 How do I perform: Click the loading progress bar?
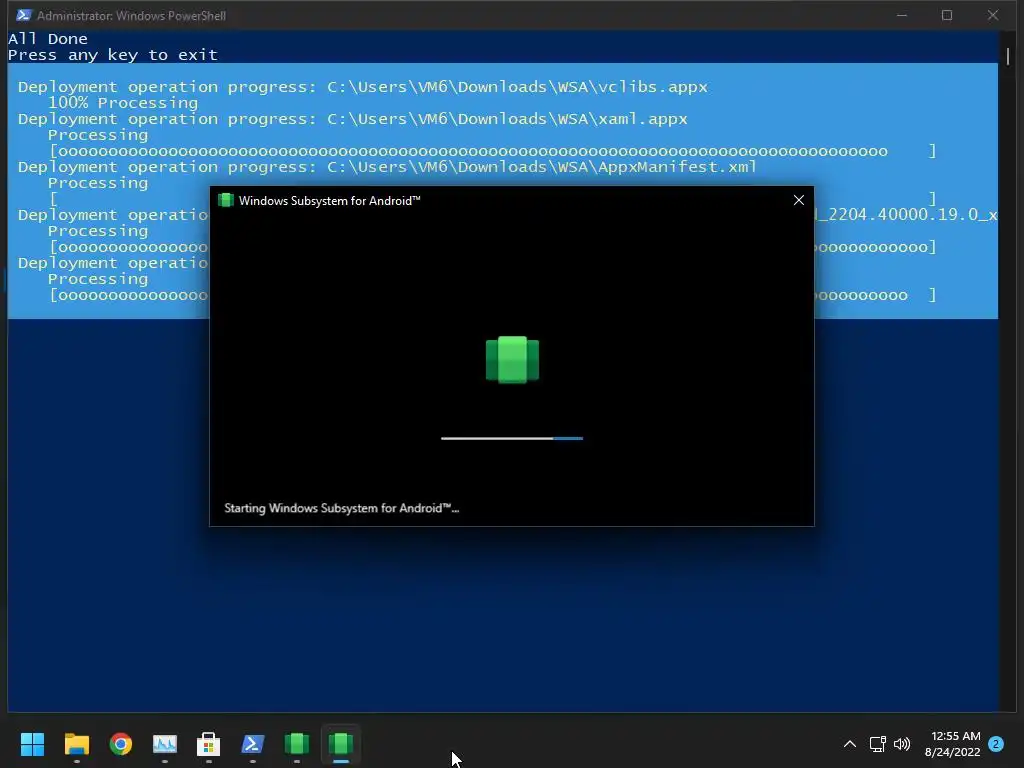(512, 438)
